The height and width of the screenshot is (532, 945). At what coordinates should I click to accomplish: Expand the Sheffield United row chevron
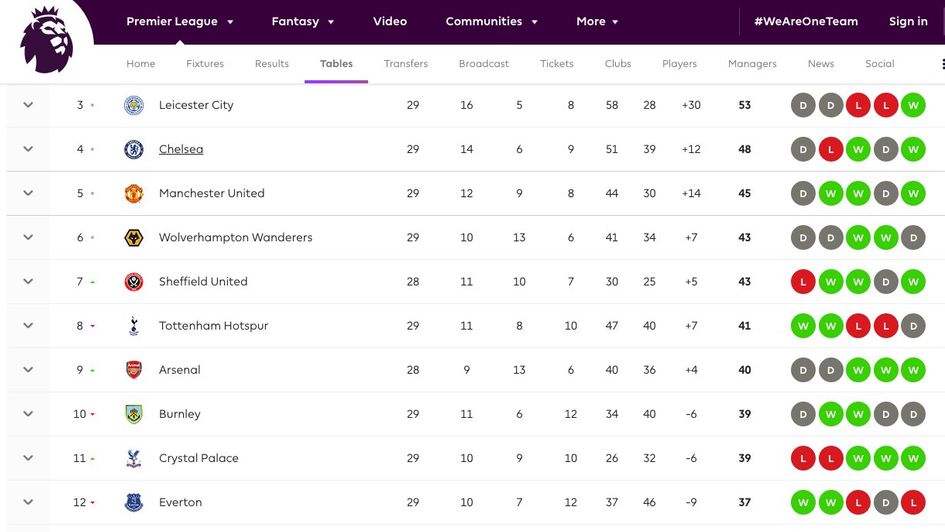pos(28,281)
